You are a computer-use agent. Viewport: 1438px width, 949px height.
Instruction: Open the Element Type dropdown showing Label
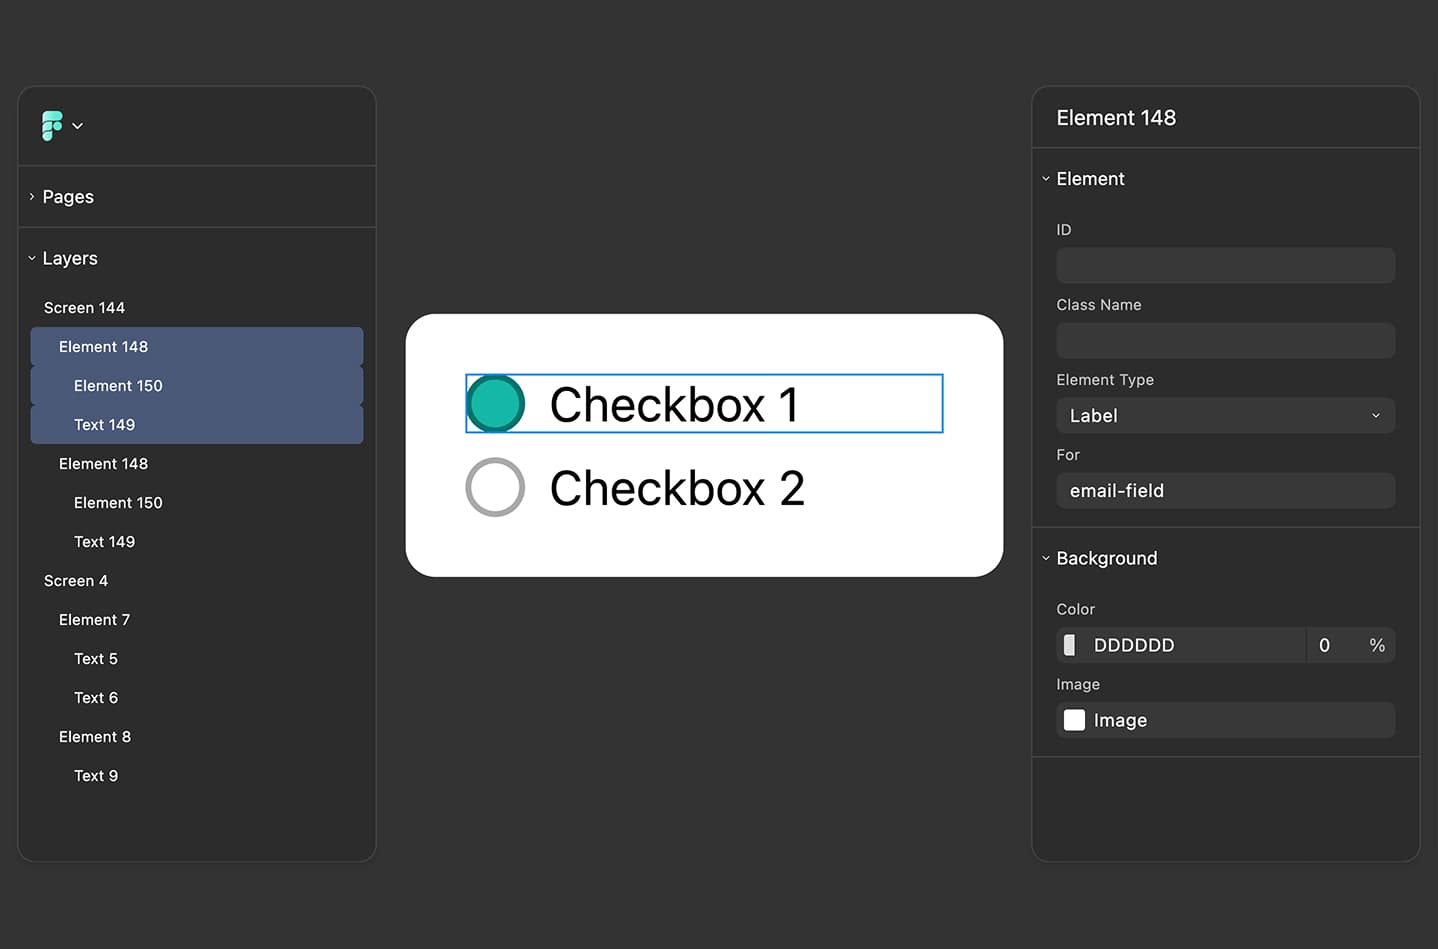click(x=1225, y=415)
